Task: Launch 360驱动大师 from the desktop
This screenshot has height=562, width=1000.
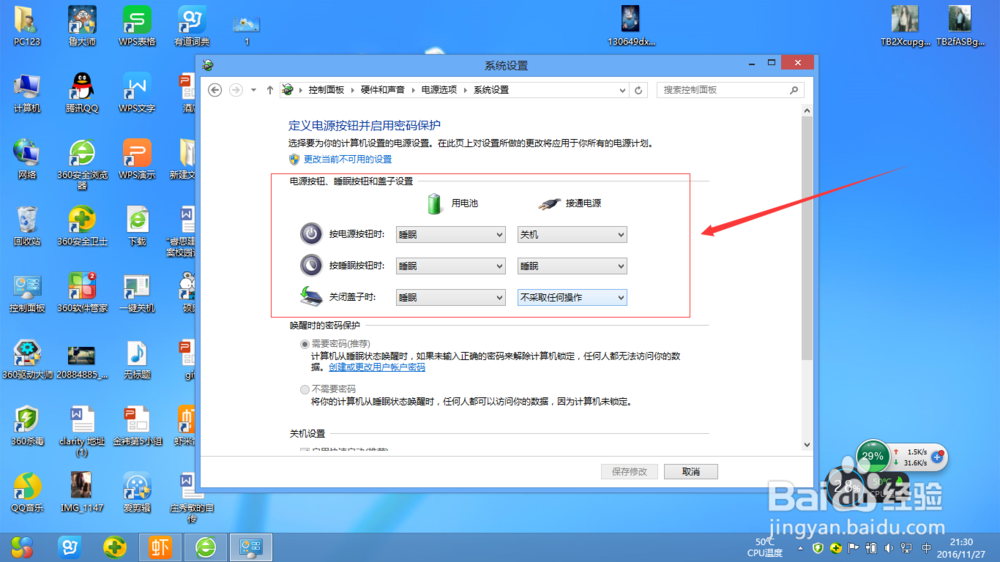Action: pyautogui.click(x=26, y=360)
